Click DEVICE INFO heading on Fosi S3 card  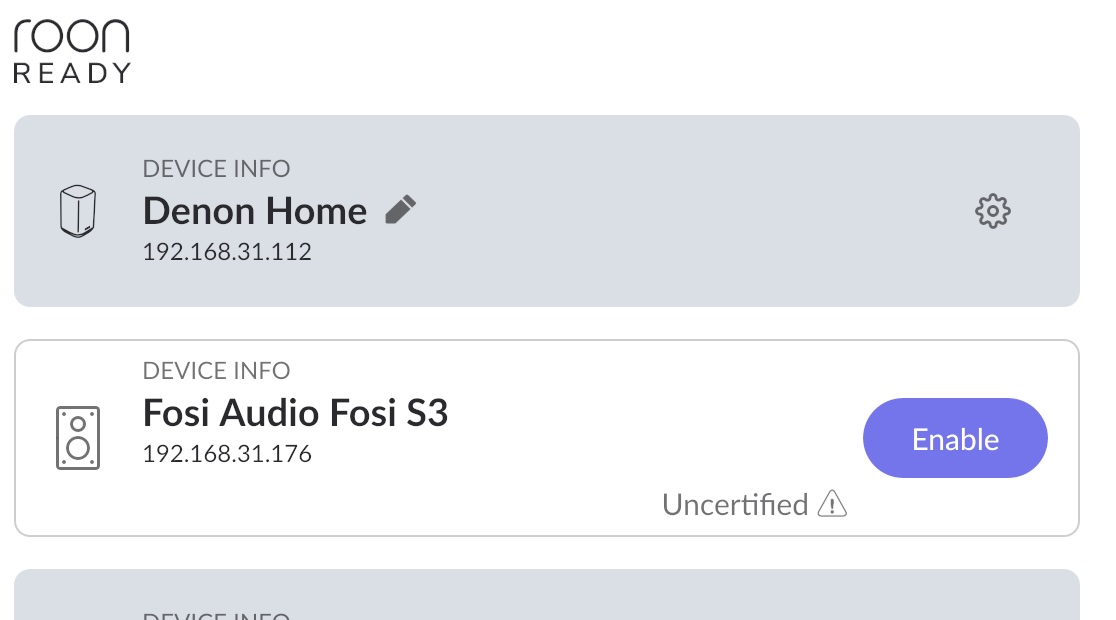click(216, 370)
